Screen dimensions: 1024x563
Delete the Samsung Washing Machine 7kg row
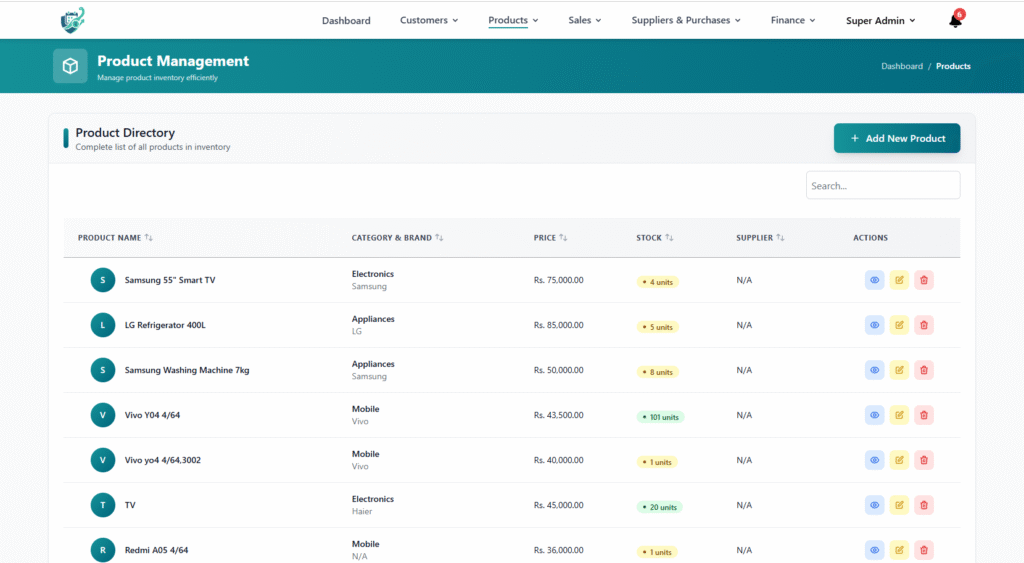coord(924,370)
